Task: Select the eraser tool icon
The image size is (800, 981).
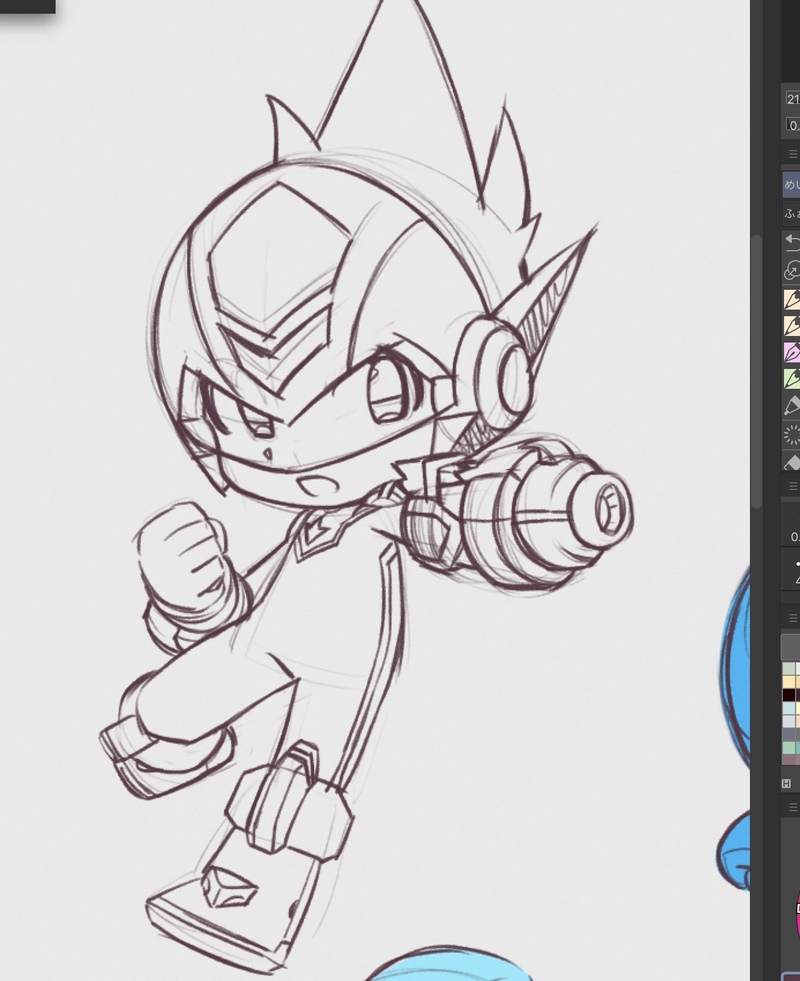Action: (x=792, y=462)
